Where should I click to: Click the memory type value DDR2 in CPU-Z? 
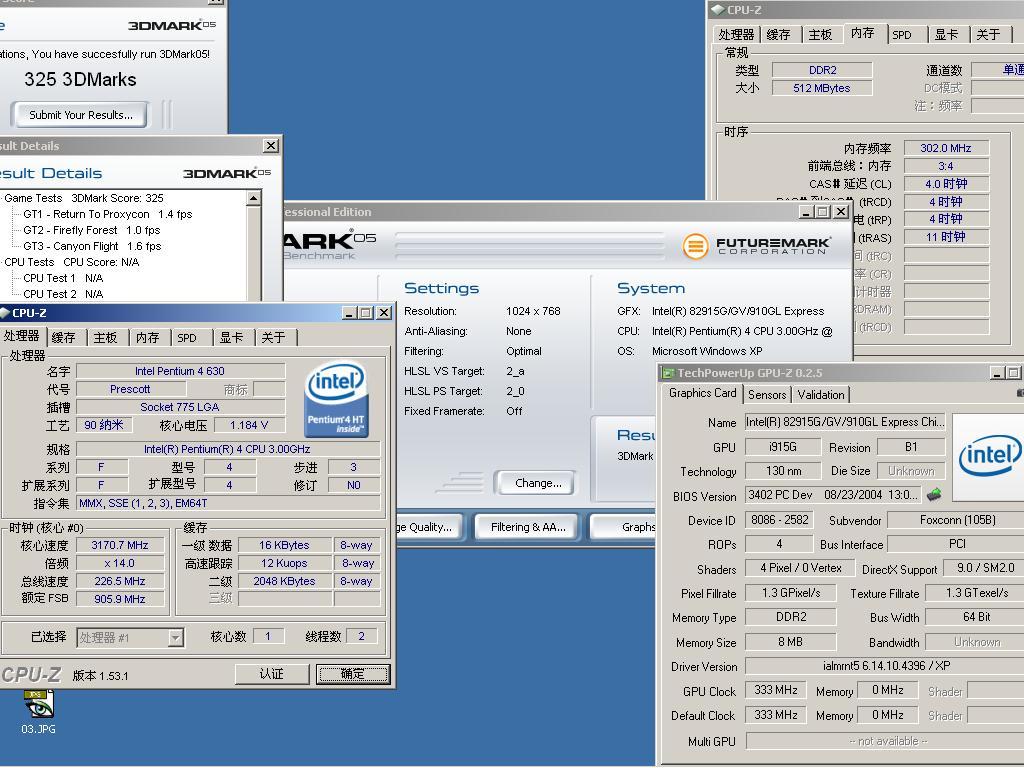[x=822, y=70]
